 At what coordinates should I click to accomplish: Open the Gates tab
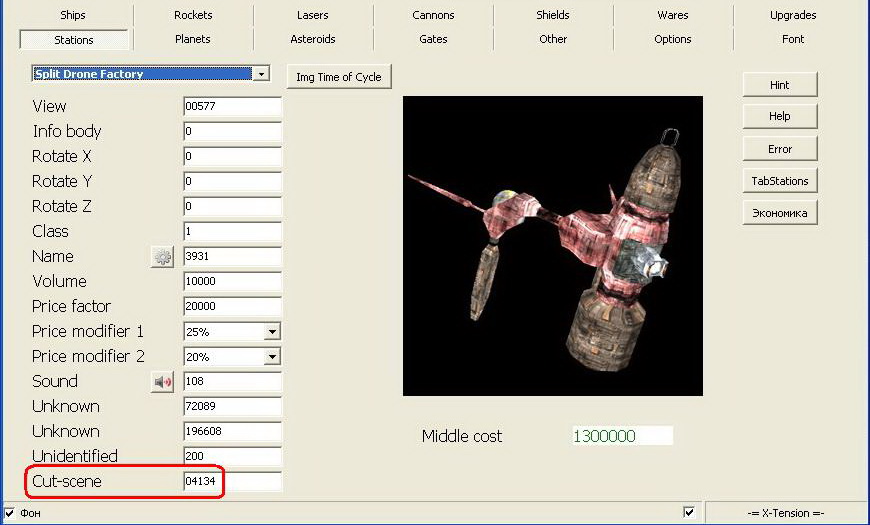[433, 39]
